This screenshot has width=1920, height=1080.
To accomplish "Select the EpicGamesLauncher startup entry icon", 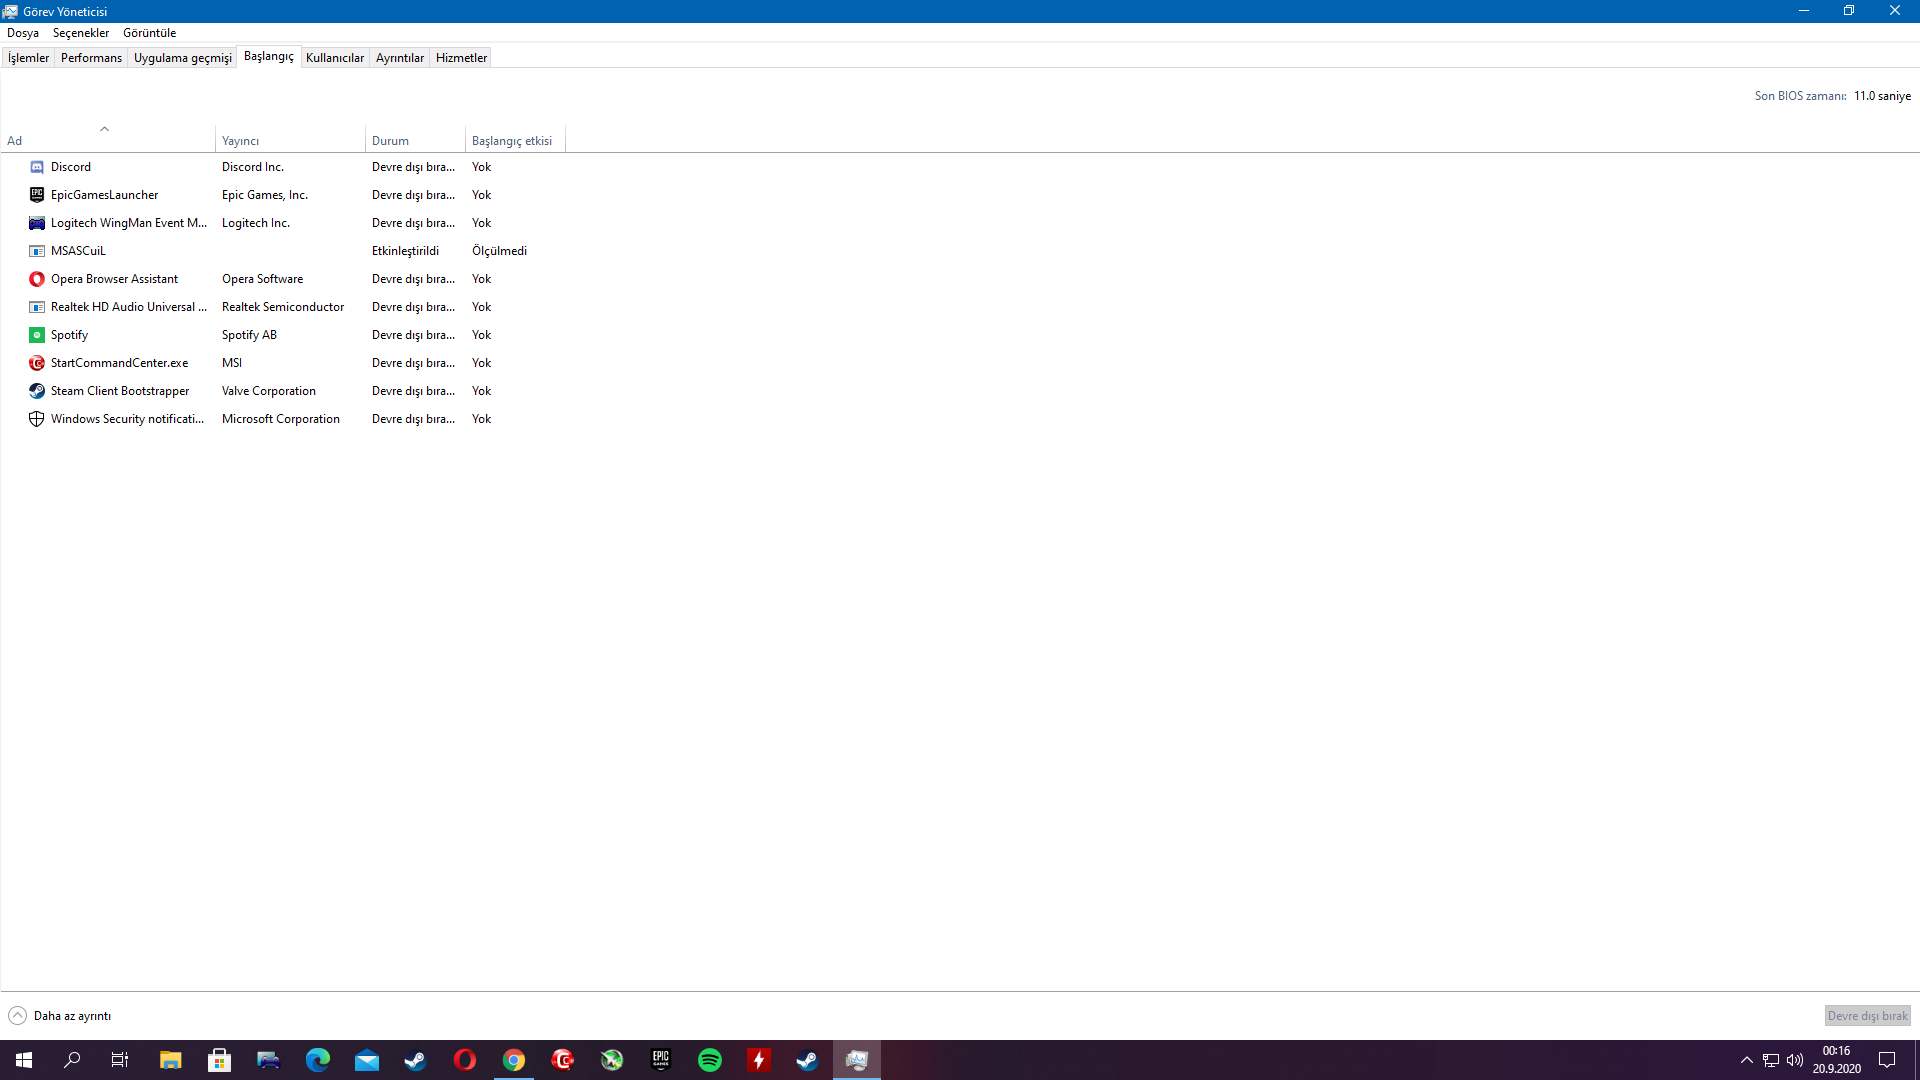I will coord(37,195).
